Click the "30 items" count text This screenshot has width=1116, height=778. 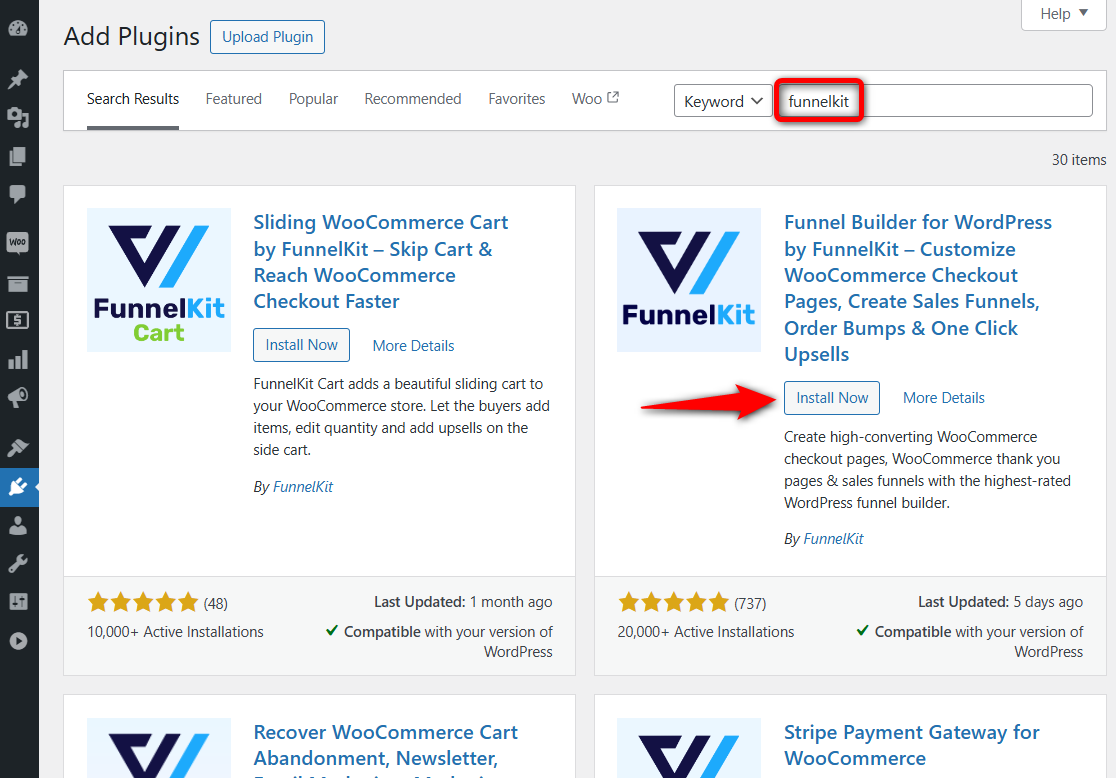pos(1079,160)
